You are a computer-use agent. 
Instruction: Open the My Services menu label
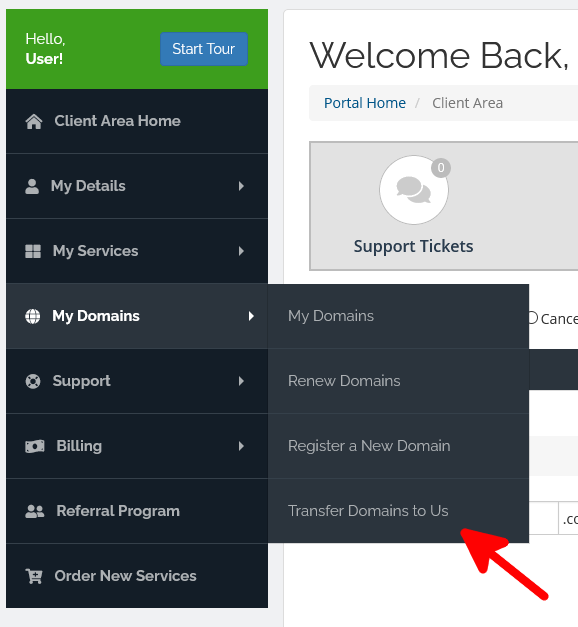click(x=95, y=251)
